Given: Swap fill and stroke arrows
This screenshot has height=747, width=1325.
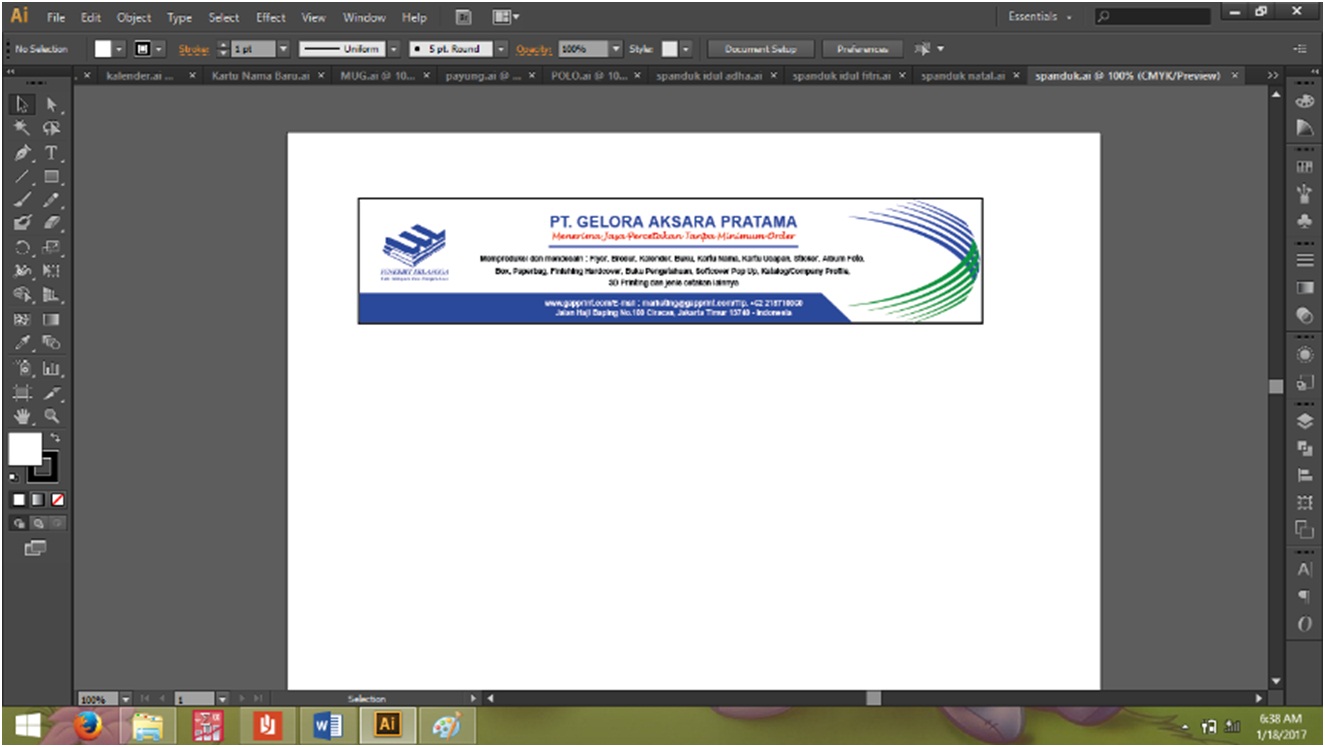Looking at the screenshot, I should 57,438.
